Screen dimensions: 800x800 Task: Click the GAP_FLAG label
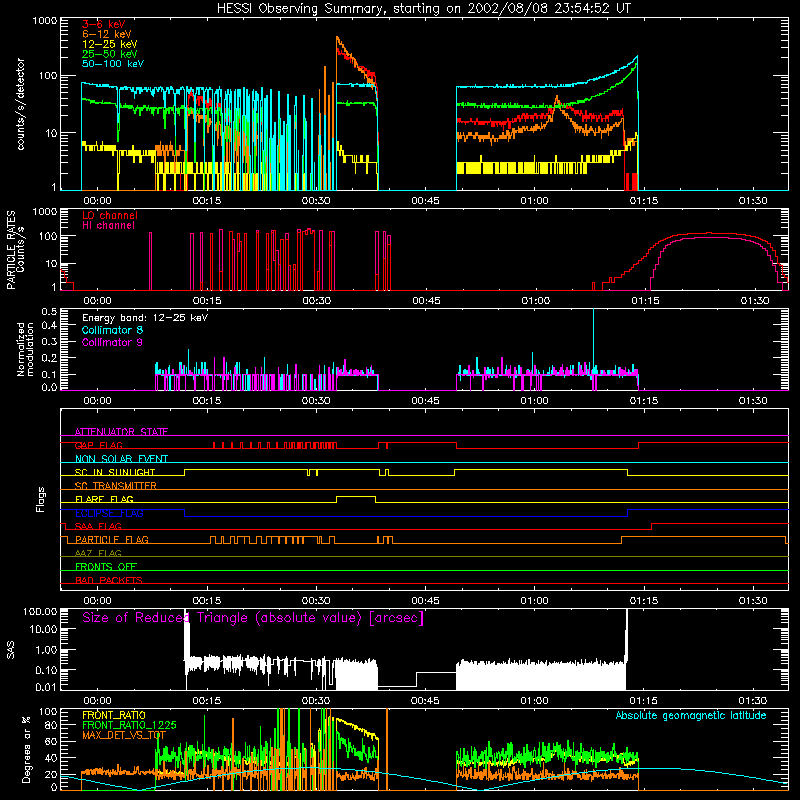98,445
